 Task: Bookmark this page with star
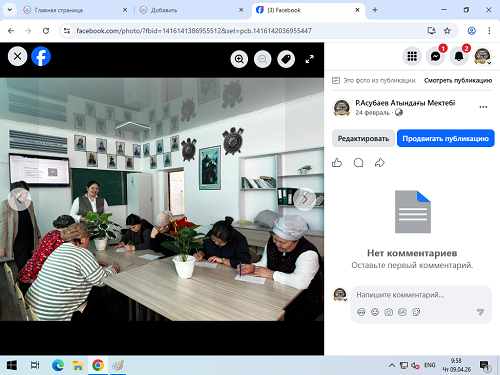[x=447, y=31]
